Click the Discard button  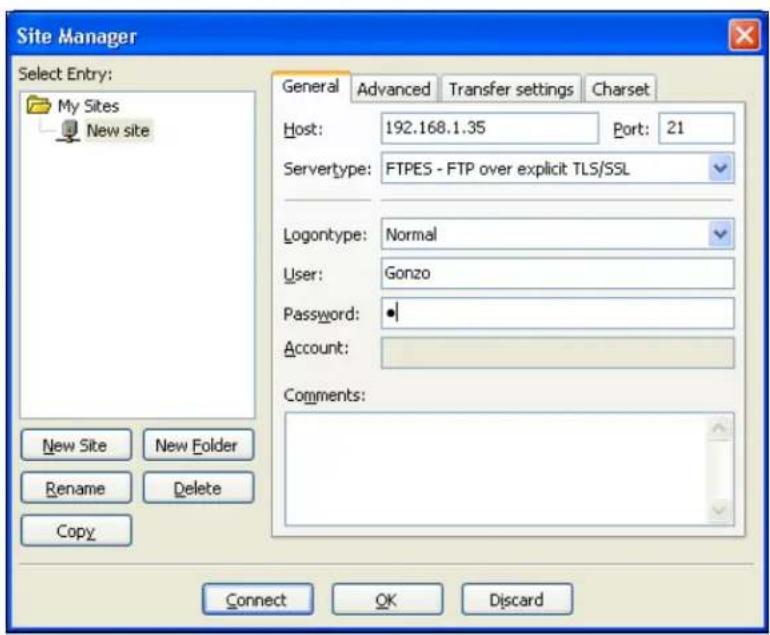click(517, 599)
